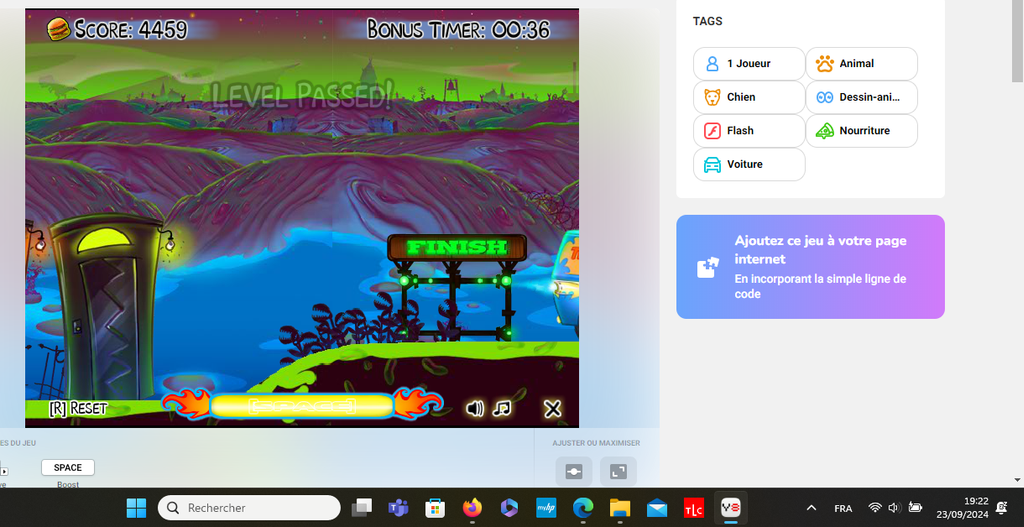Mute the game sound effects speaker

coord(475,408)
